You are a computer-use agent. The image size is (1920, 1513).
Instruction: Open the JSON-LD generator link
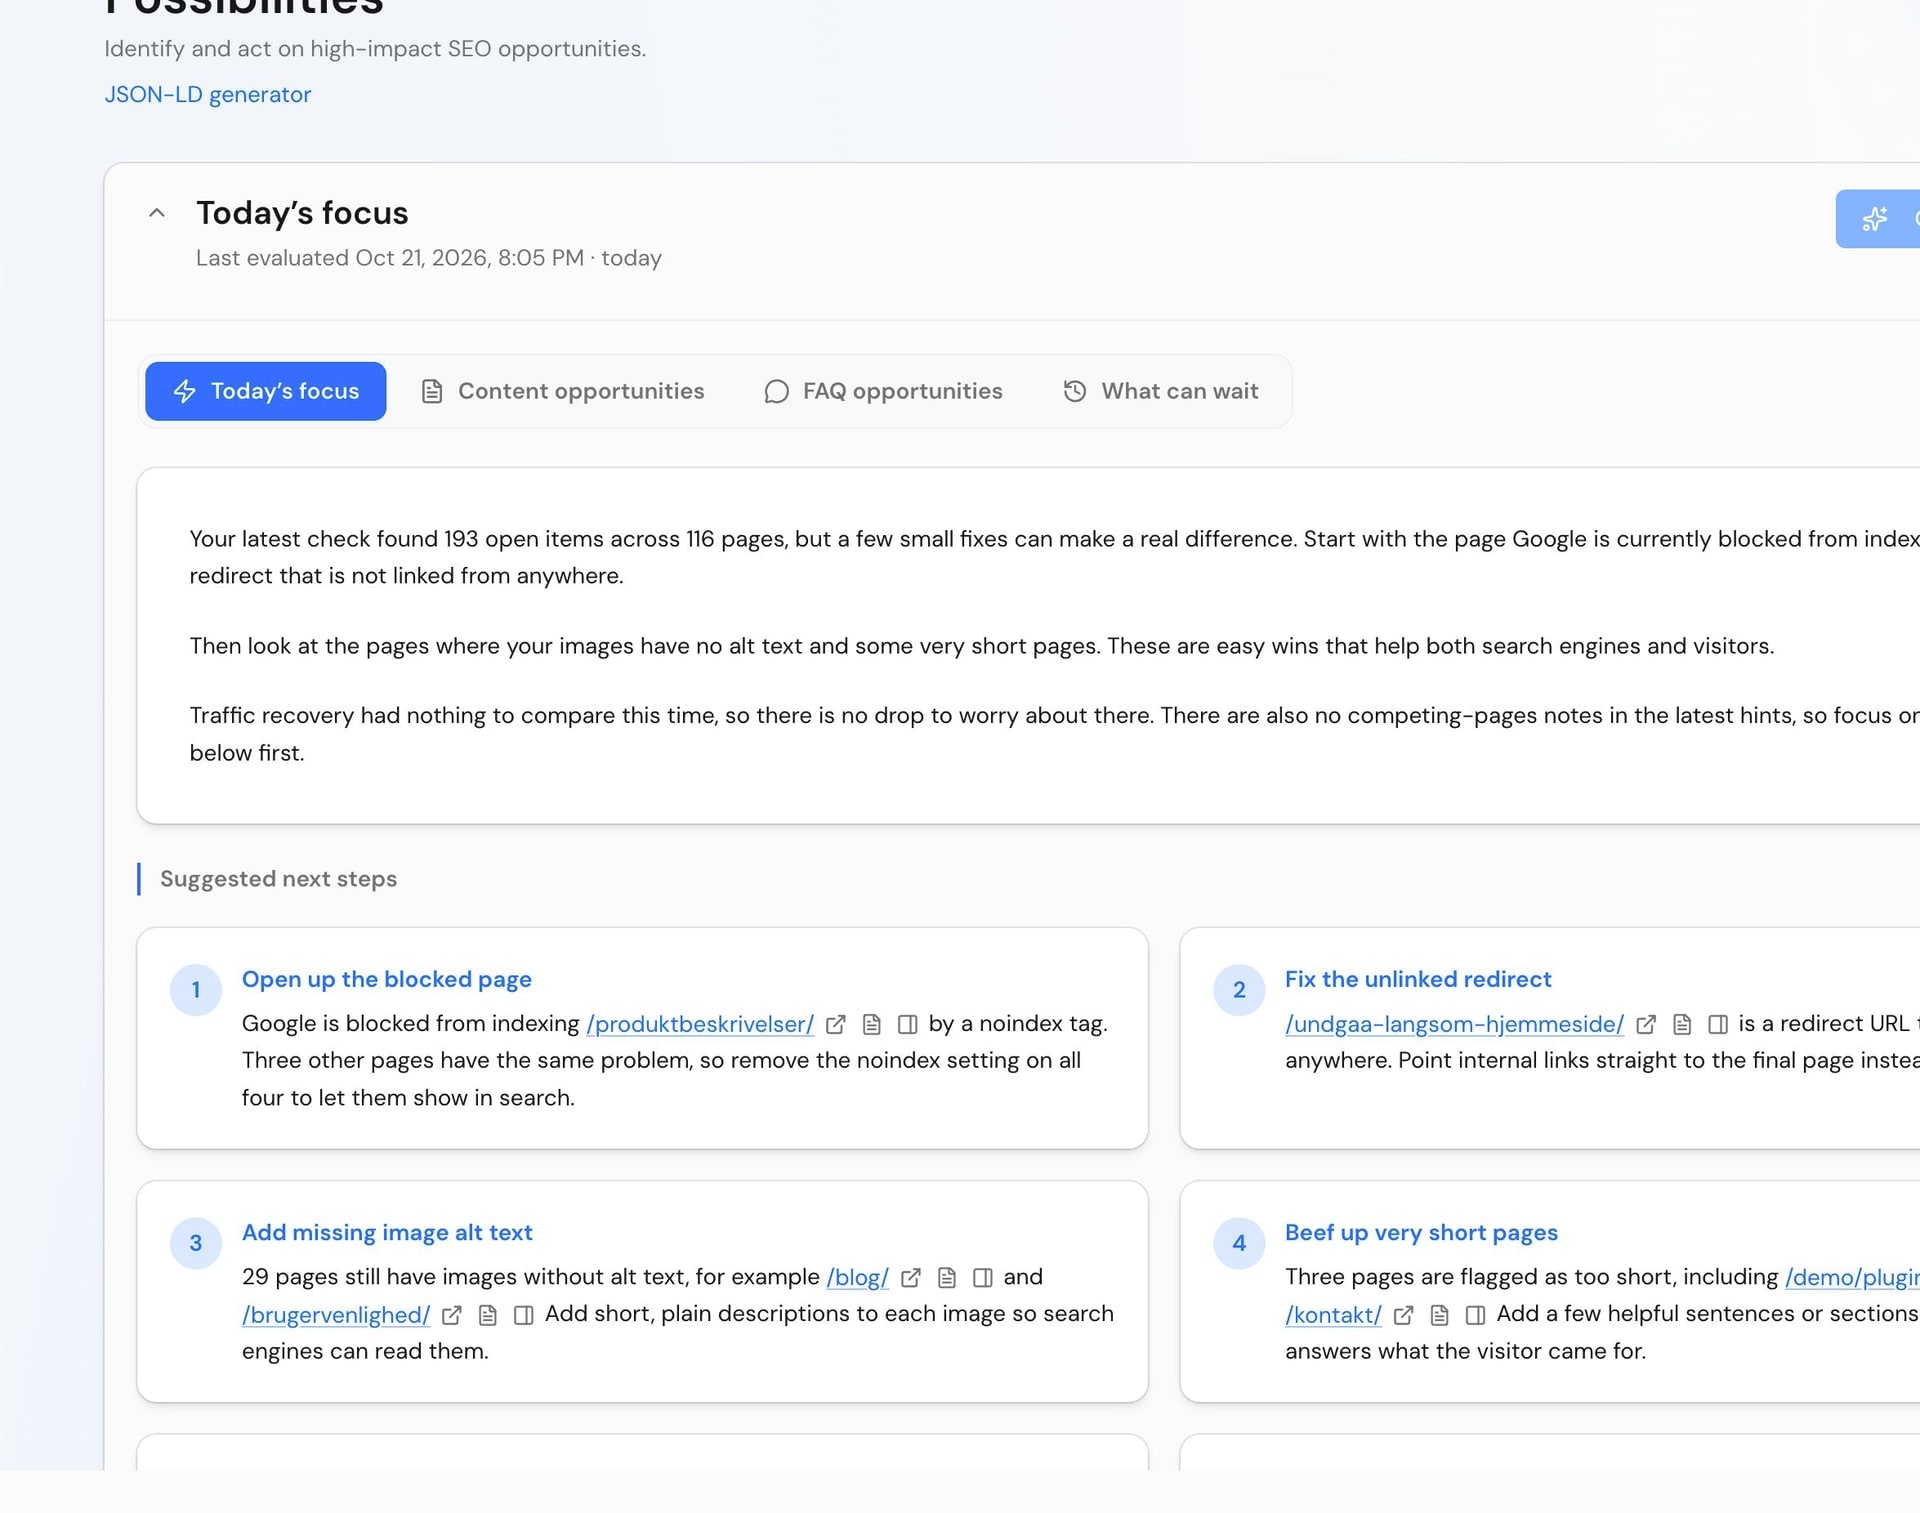(x=208, y=94)
